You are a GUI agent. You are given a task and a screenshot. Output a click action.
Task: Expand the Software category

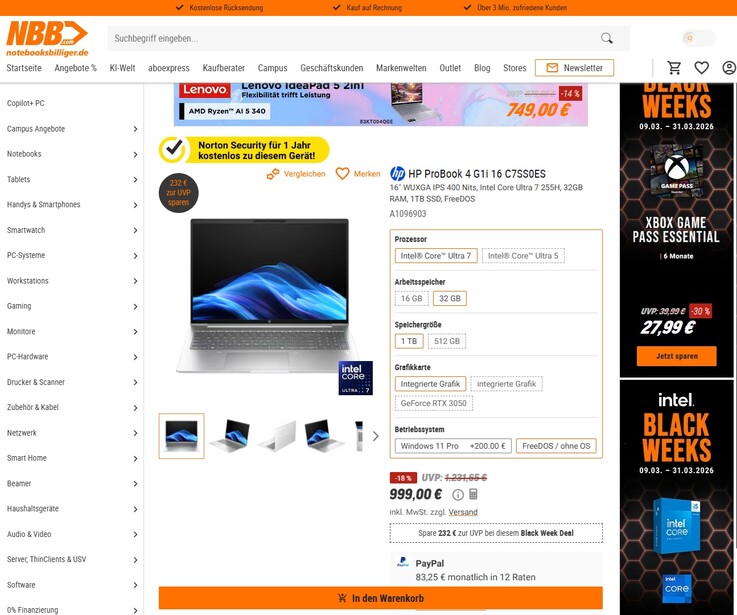[x=135, y=585]
